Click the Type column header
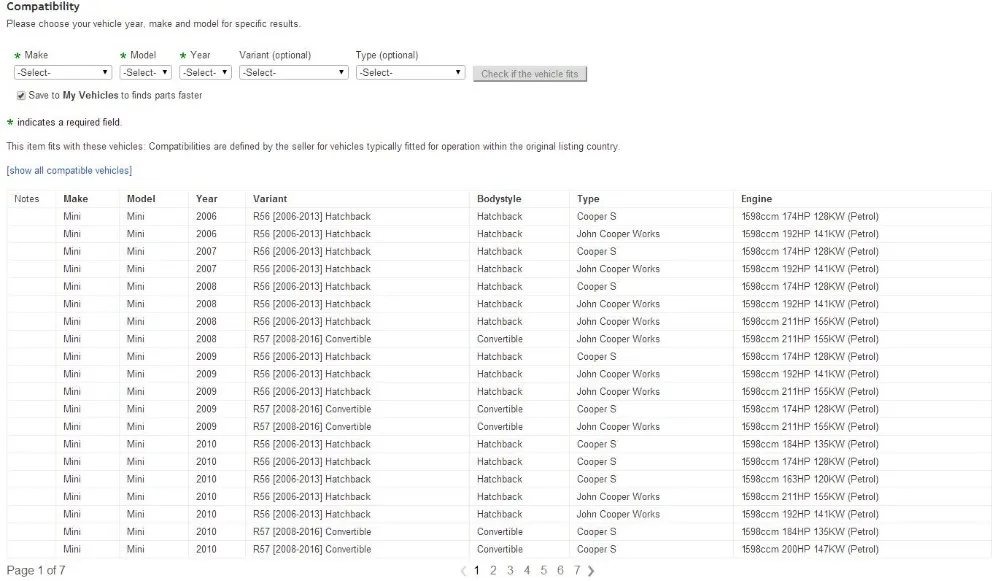This screenshot has height=581, width=1000. pyautogui.click(x=588, y=199)
